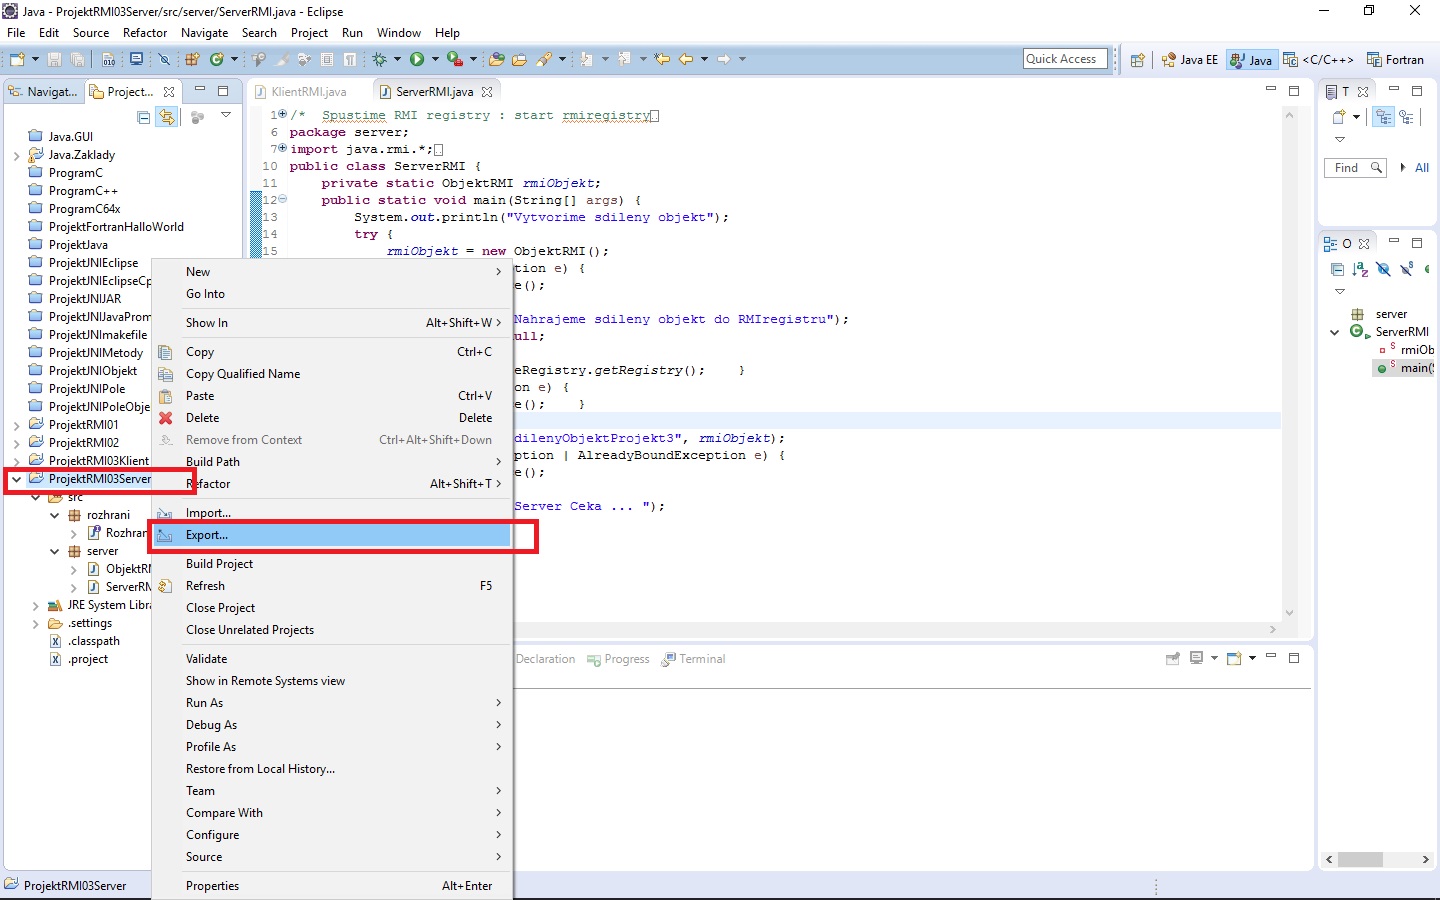Expand the rozhrani package
This screenshot has width=1440, height=900.
click(x=56, y=515)
